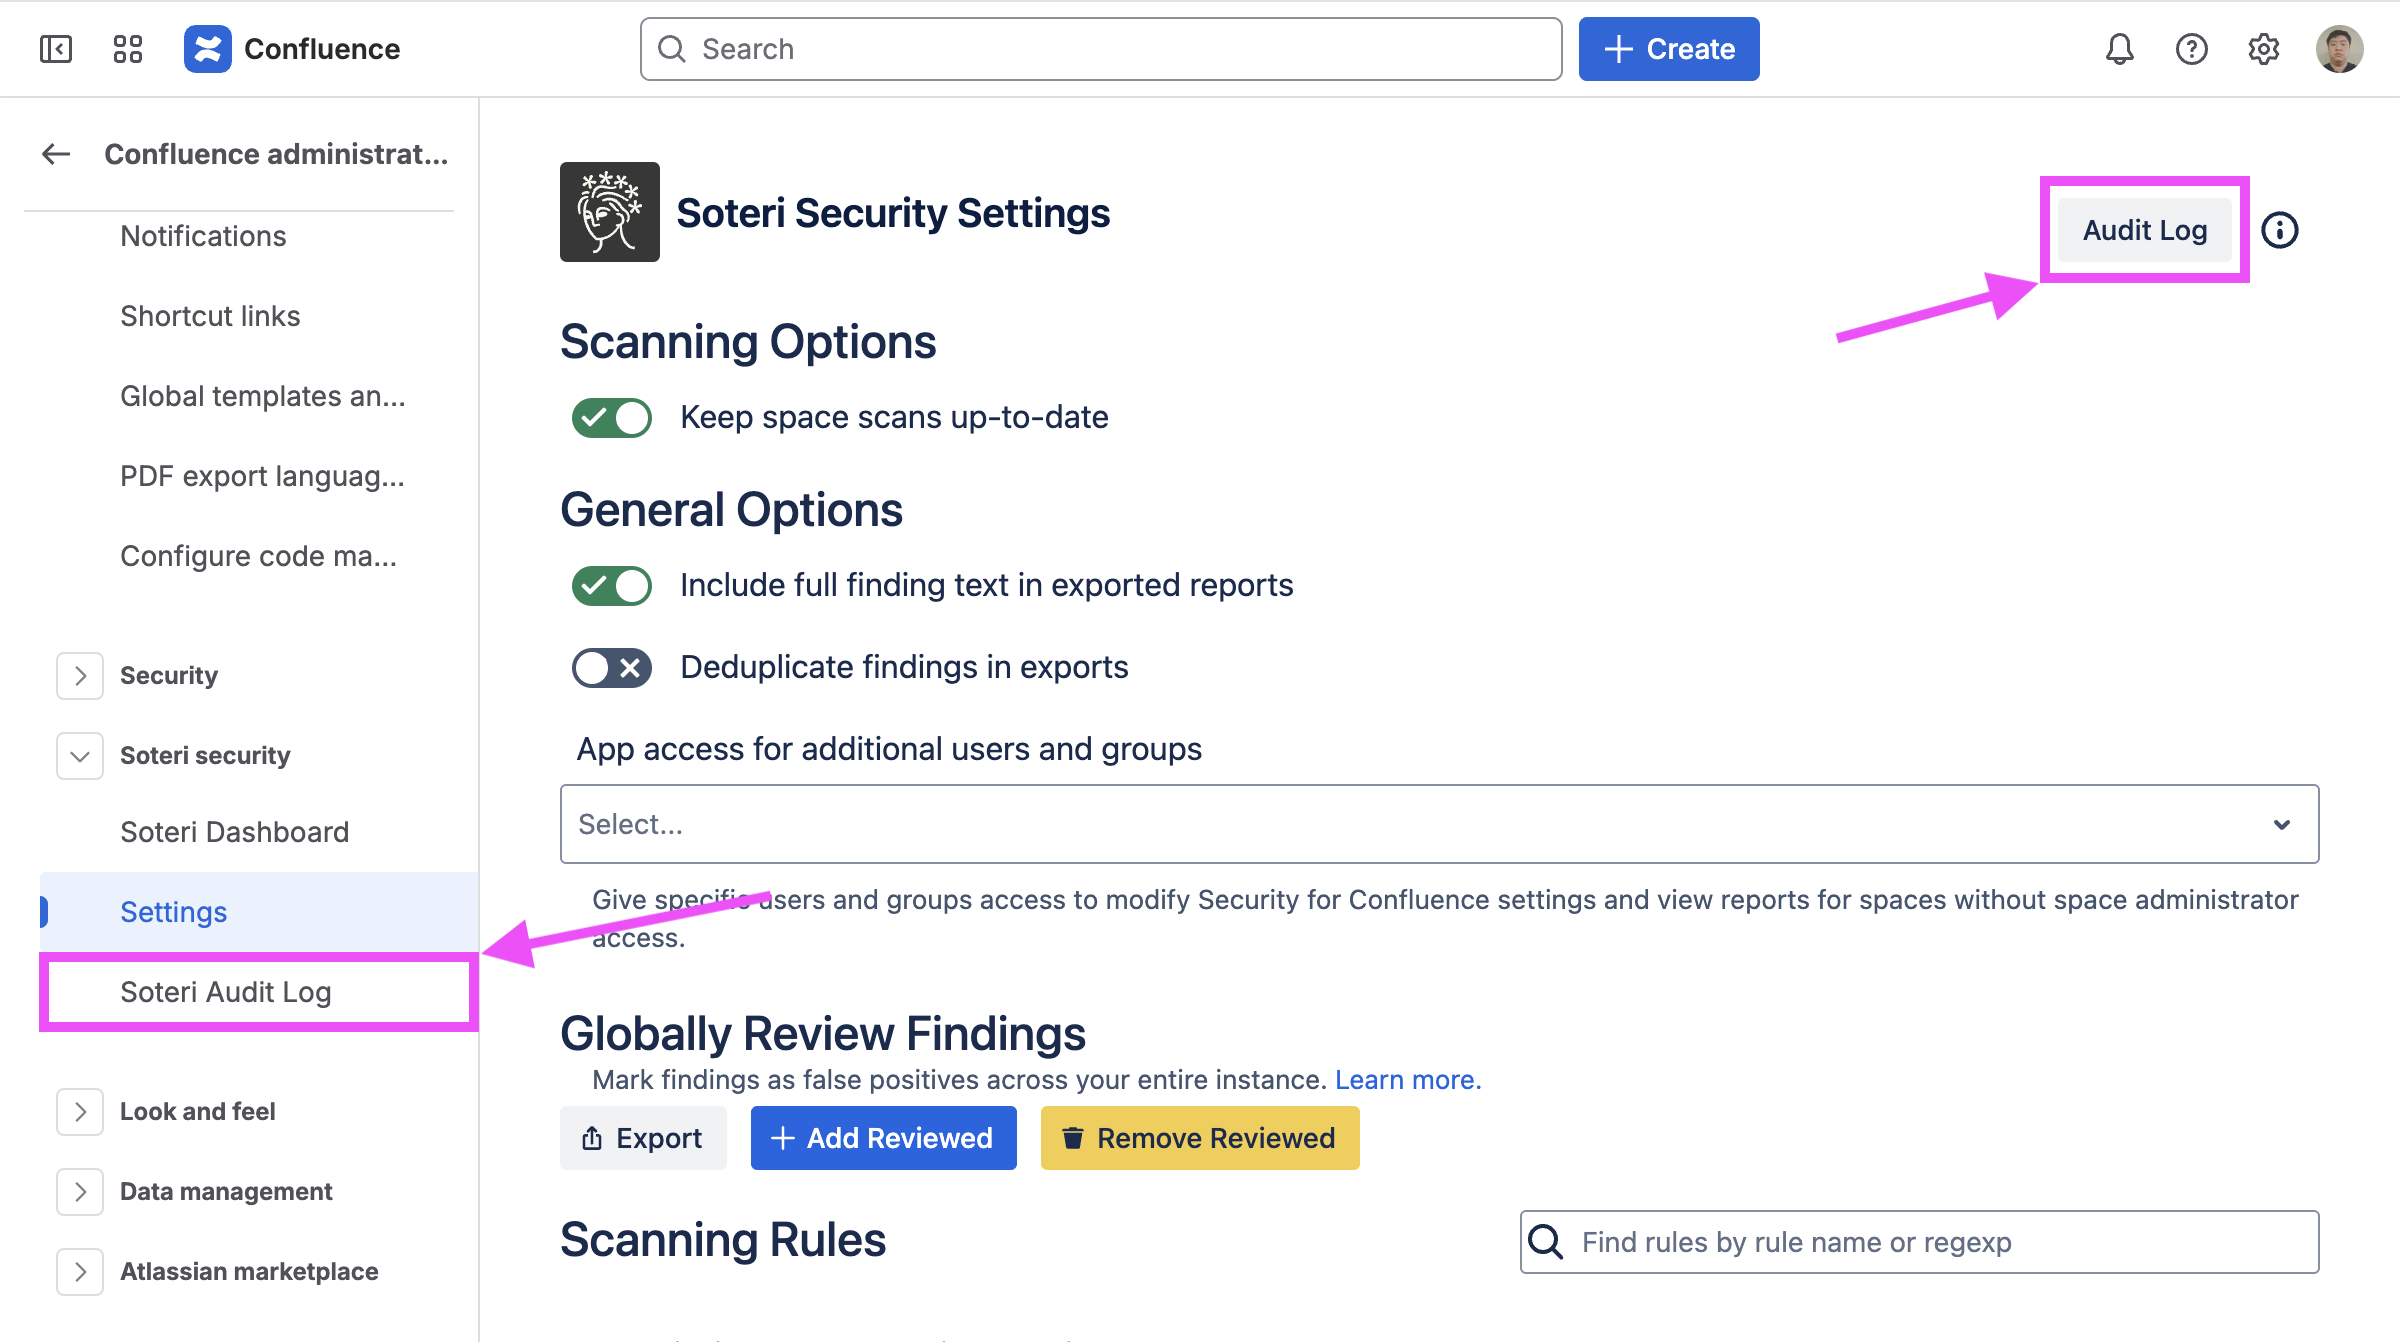Viewport: 2400px width, 1342px height.
Task: Collapse the Soteri security section
Action: pyautogui.click(x=80, y=756)
